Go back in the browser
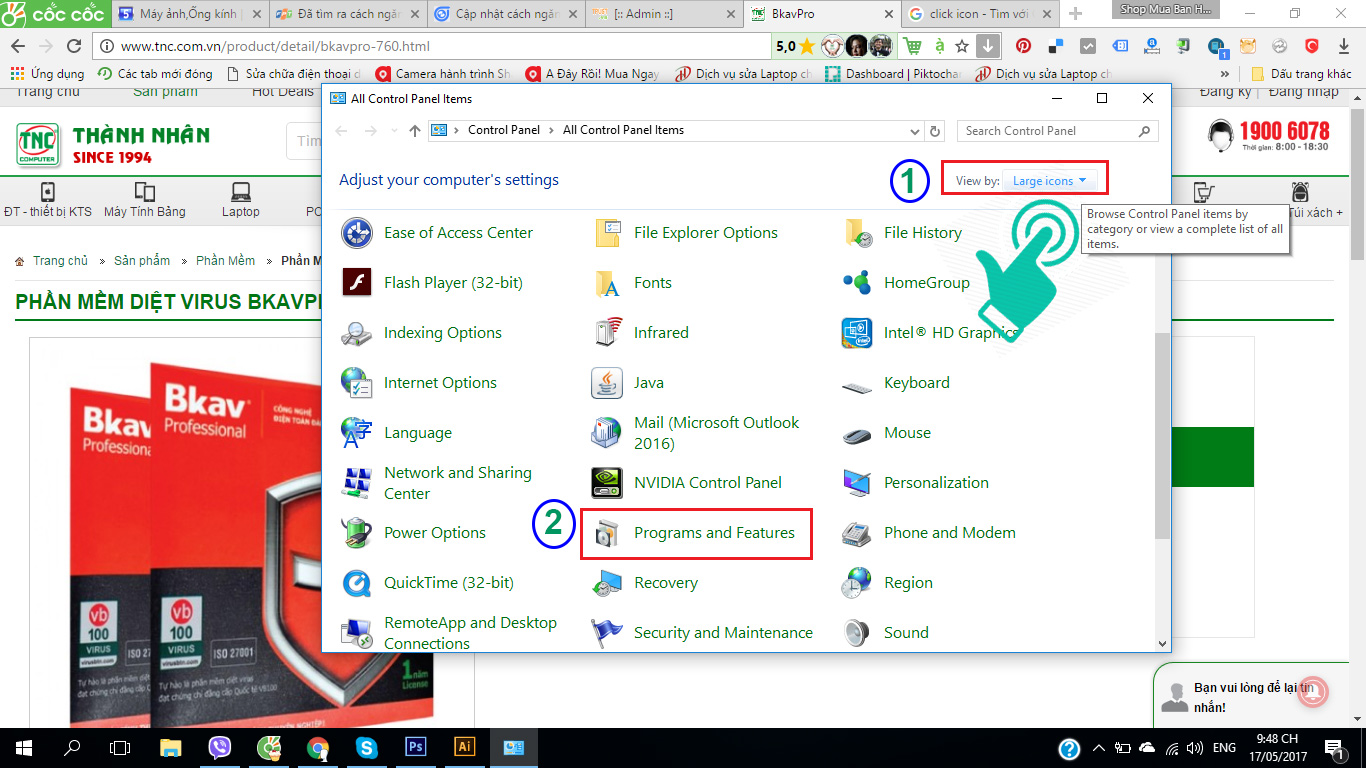This screenshot has width=1366, height=768. click(17, 46)
